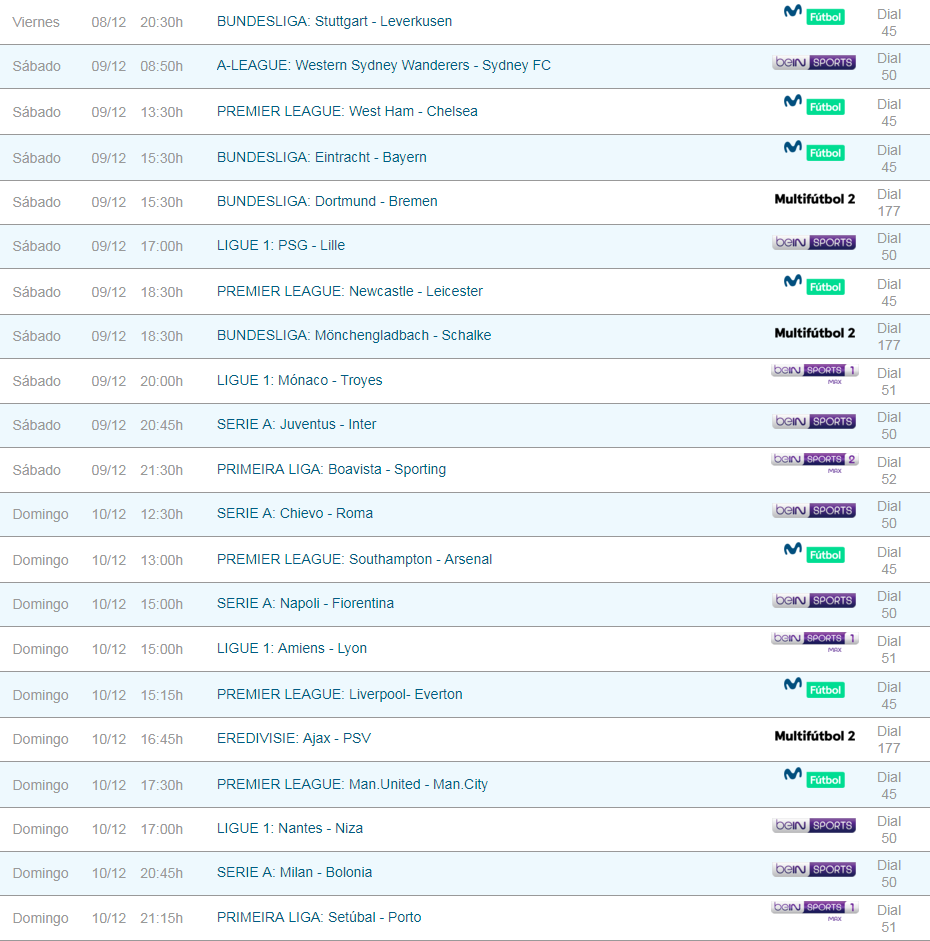Click beIN Sports 1 Max logo for Mónaco - Troyes
The height and width of the screenshot is (941, 930).
pos(814,372)
